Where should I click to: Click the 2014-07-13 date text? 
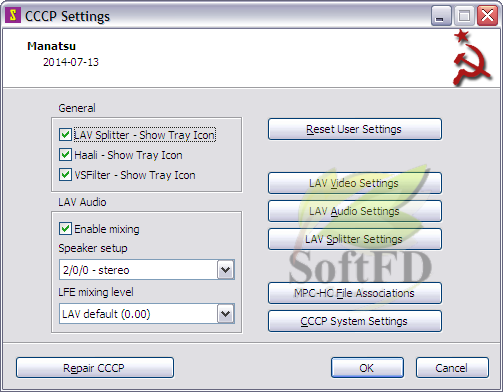71,62
